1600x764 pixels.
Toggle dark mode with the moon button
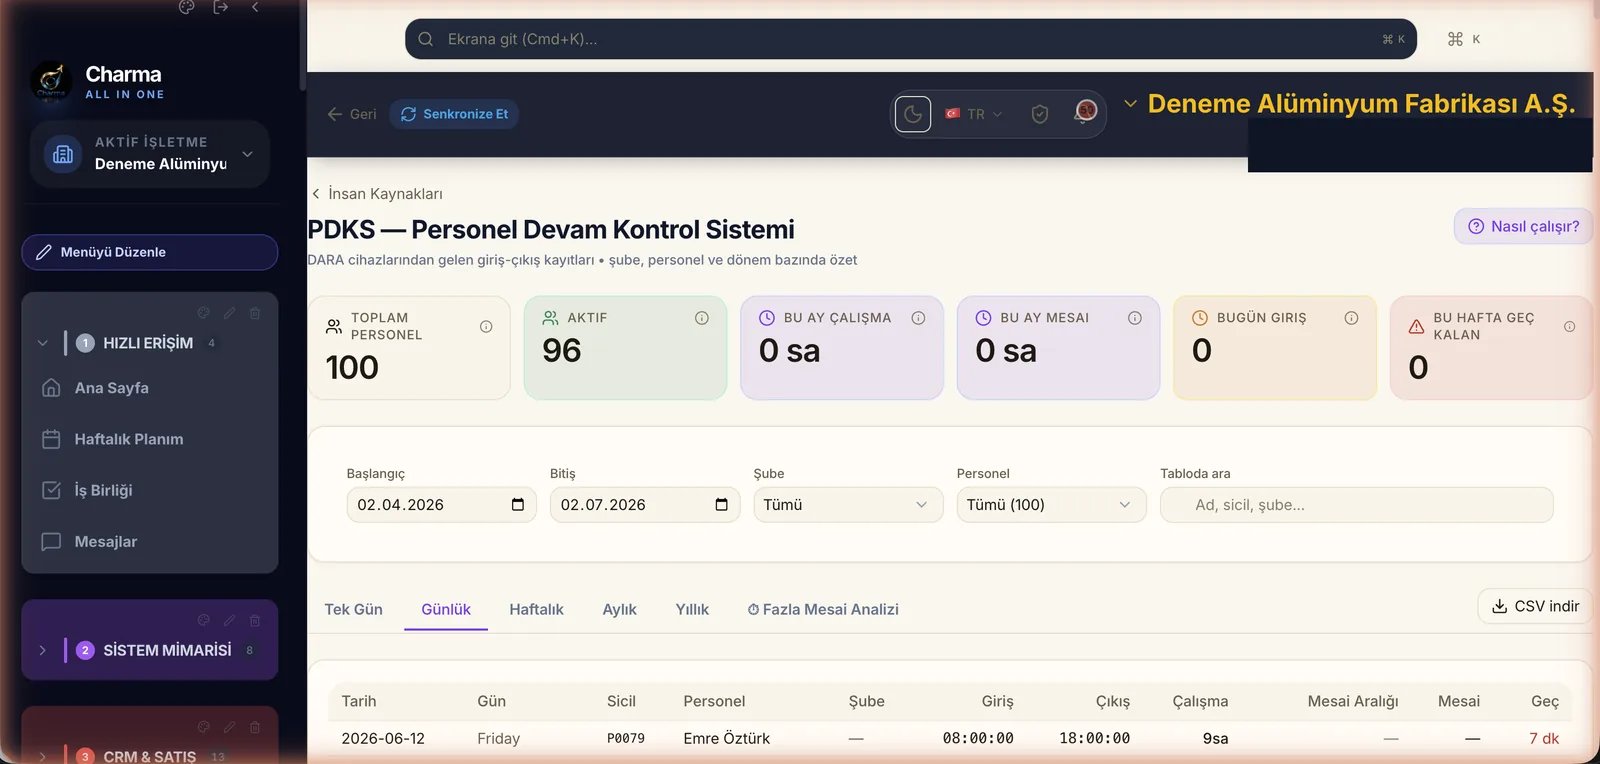point(913,114)
